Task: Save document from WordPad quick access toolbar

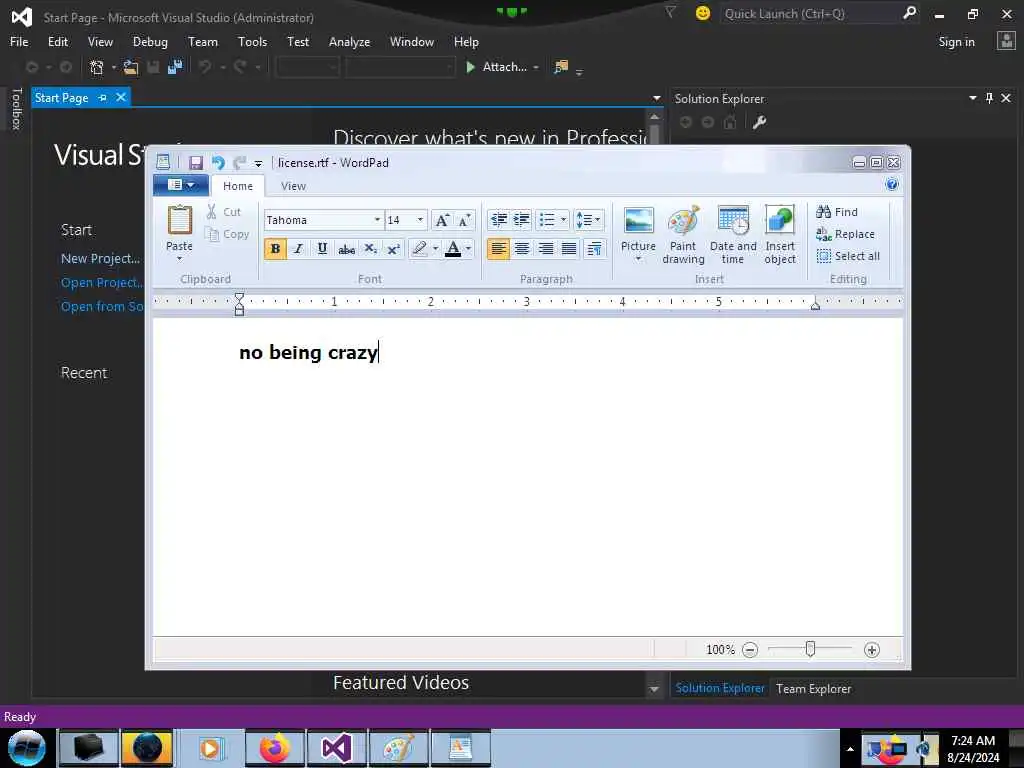Action: pyautogui.click(x=195, y=163)
